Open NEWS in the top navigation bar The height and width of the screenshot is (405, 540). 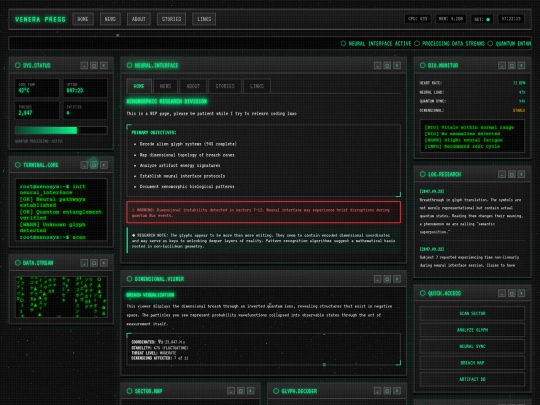point(110,19)
